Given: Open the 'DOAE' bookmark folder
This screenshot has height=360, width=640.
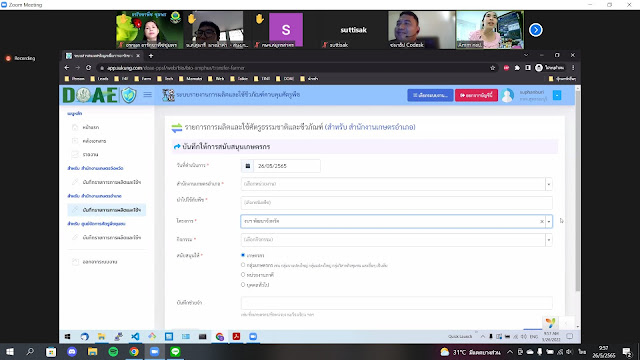Looking at the screenshot, I should 285,79.
